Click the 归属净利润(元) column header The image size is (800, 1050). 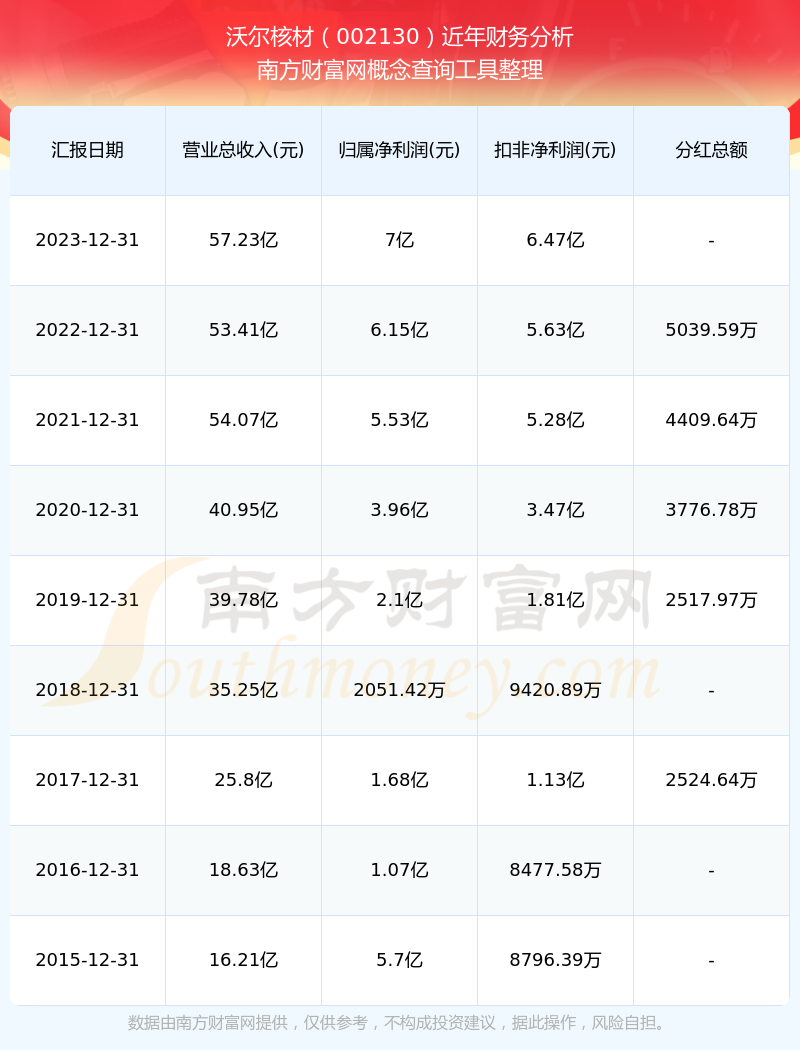click(x=400, y=150)
